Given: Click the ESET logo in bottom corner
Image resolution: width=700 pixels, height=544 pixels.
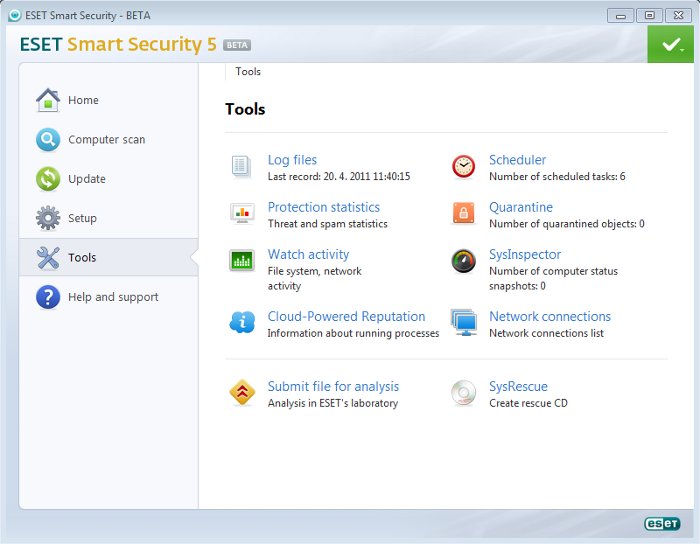Looking at the screenshot, I should pyautogui.click(x=662, y=523).
